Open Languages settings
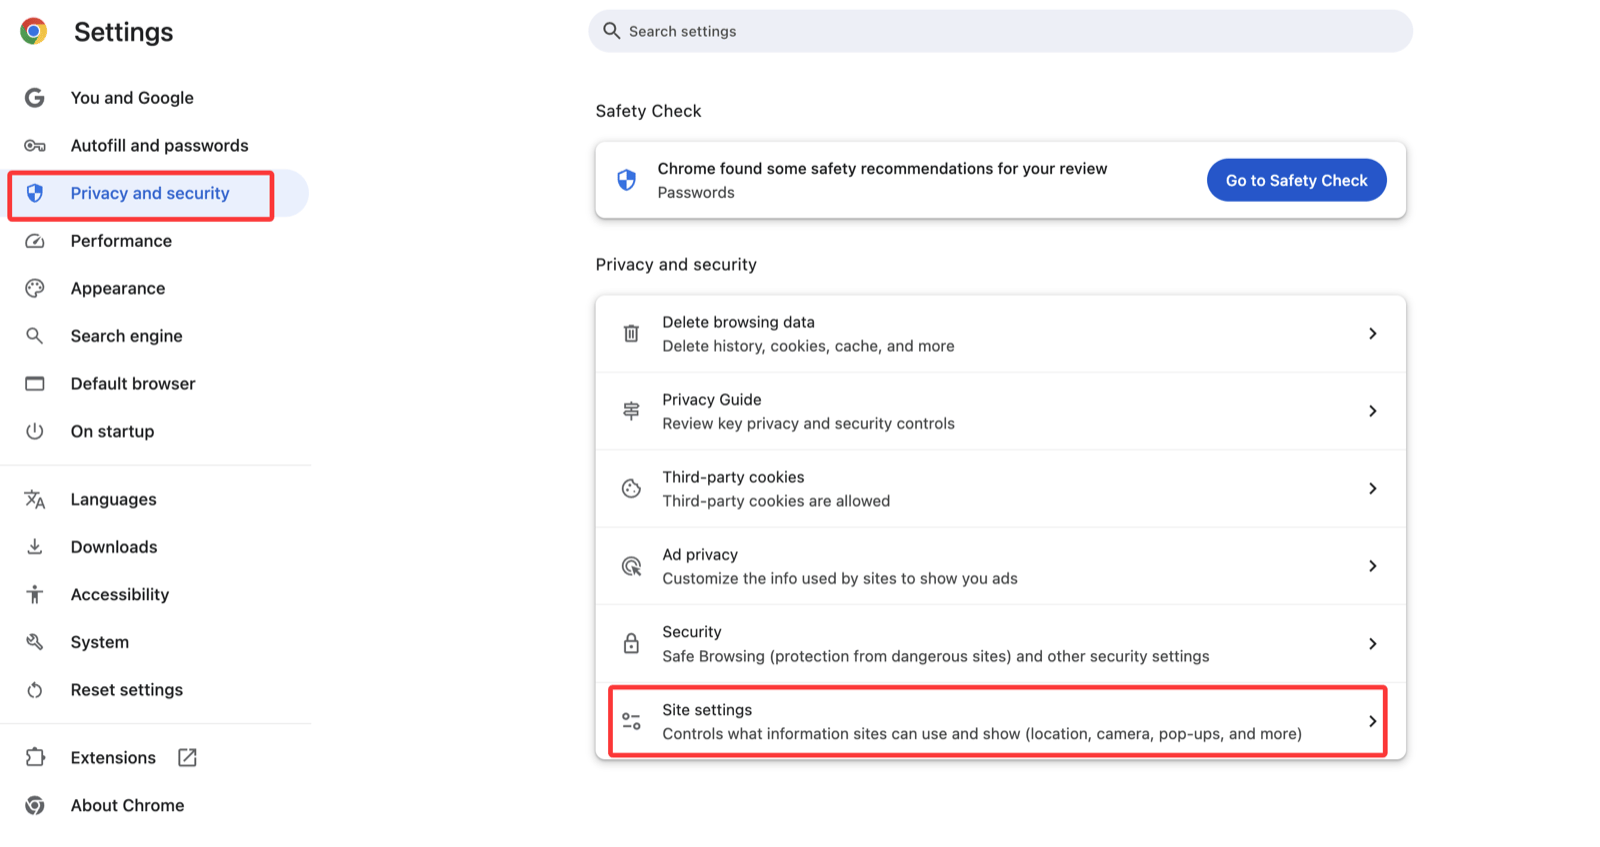1600x847 pixels. (x=113, y=499)
